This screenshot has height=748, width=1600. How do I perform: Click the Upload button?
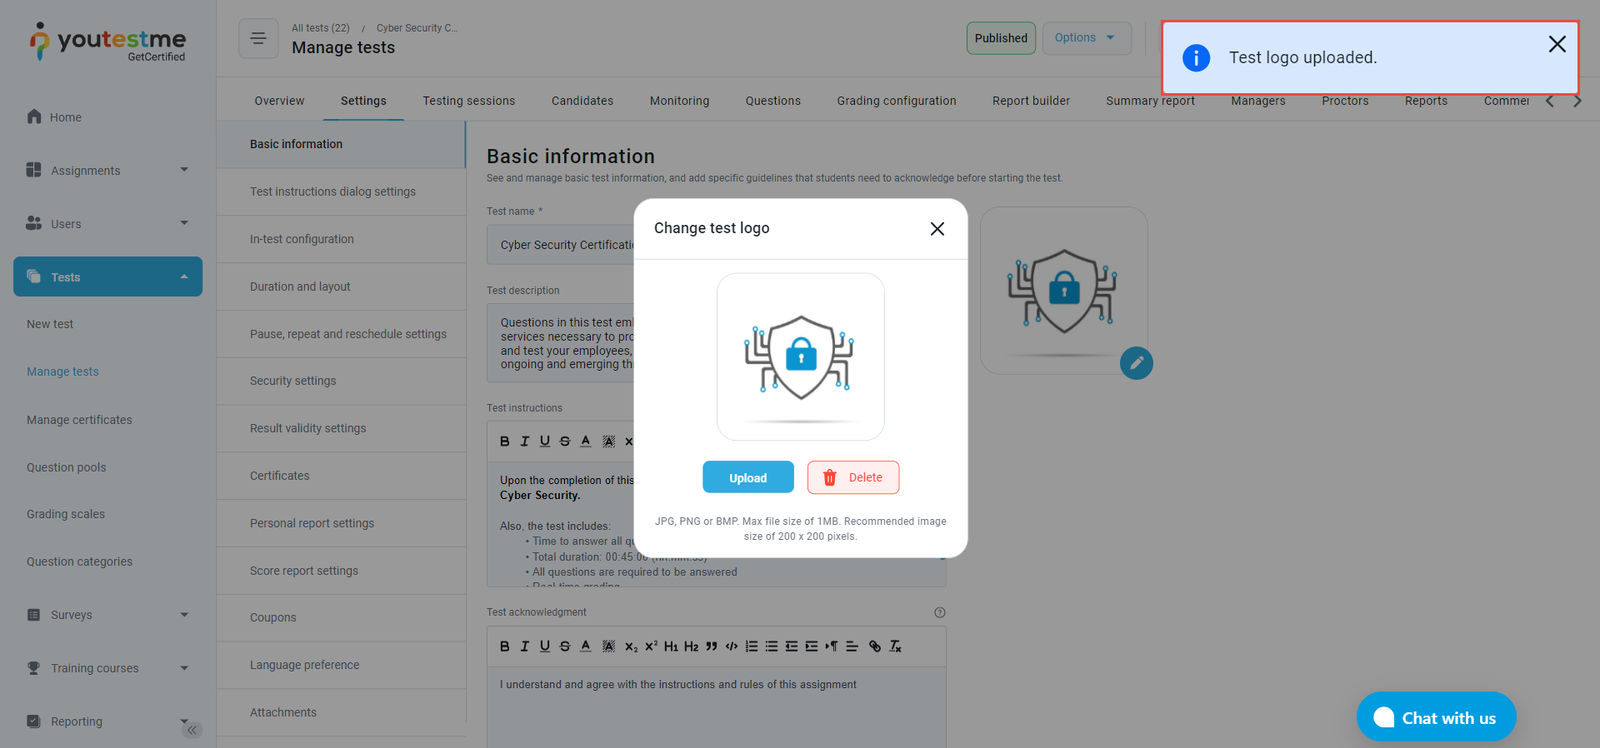click(x=748, y=478)
